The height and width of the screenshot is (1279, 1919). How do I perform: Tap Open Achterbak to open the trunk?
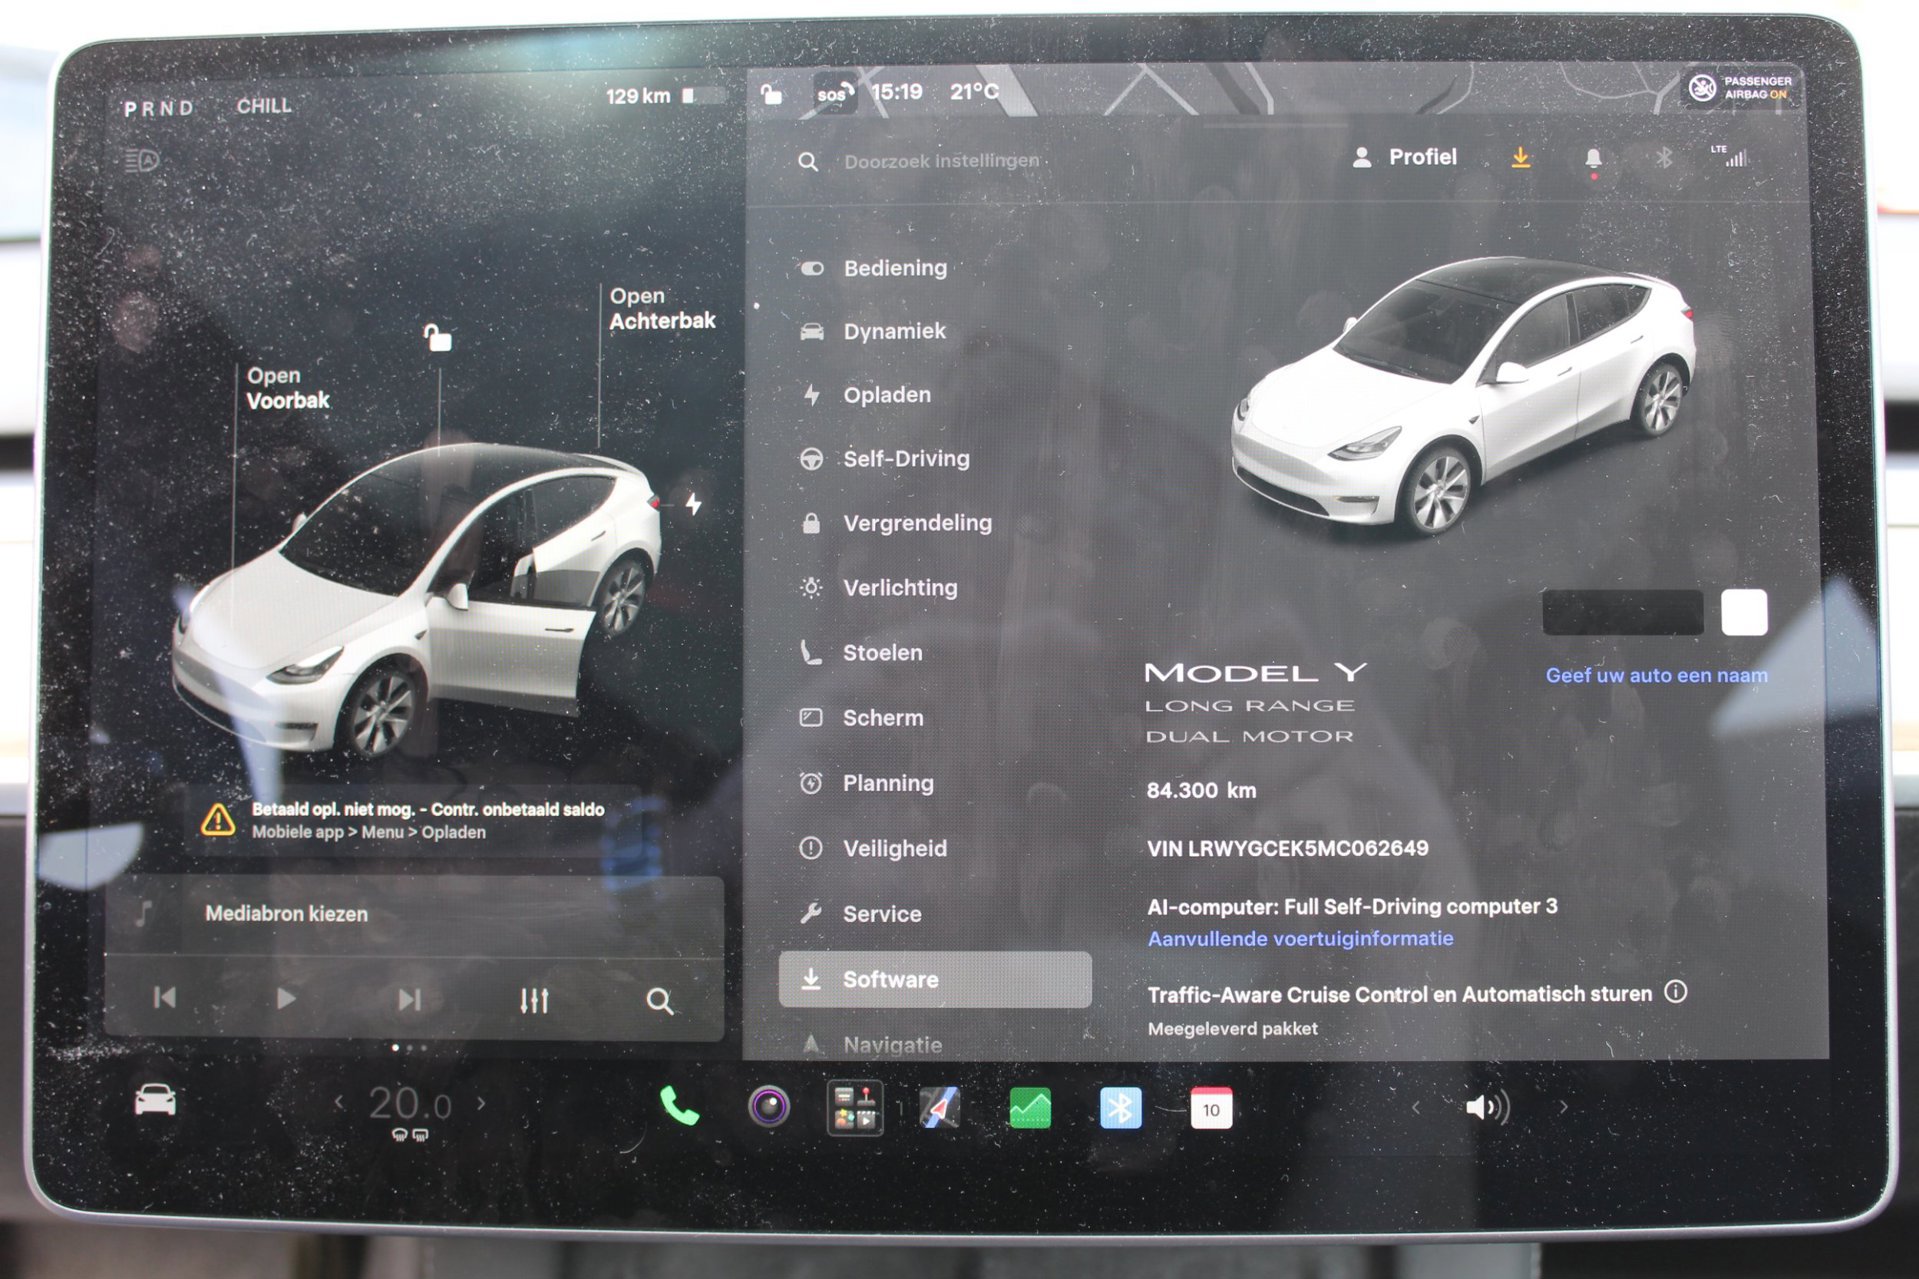click(x=662, y=308)
